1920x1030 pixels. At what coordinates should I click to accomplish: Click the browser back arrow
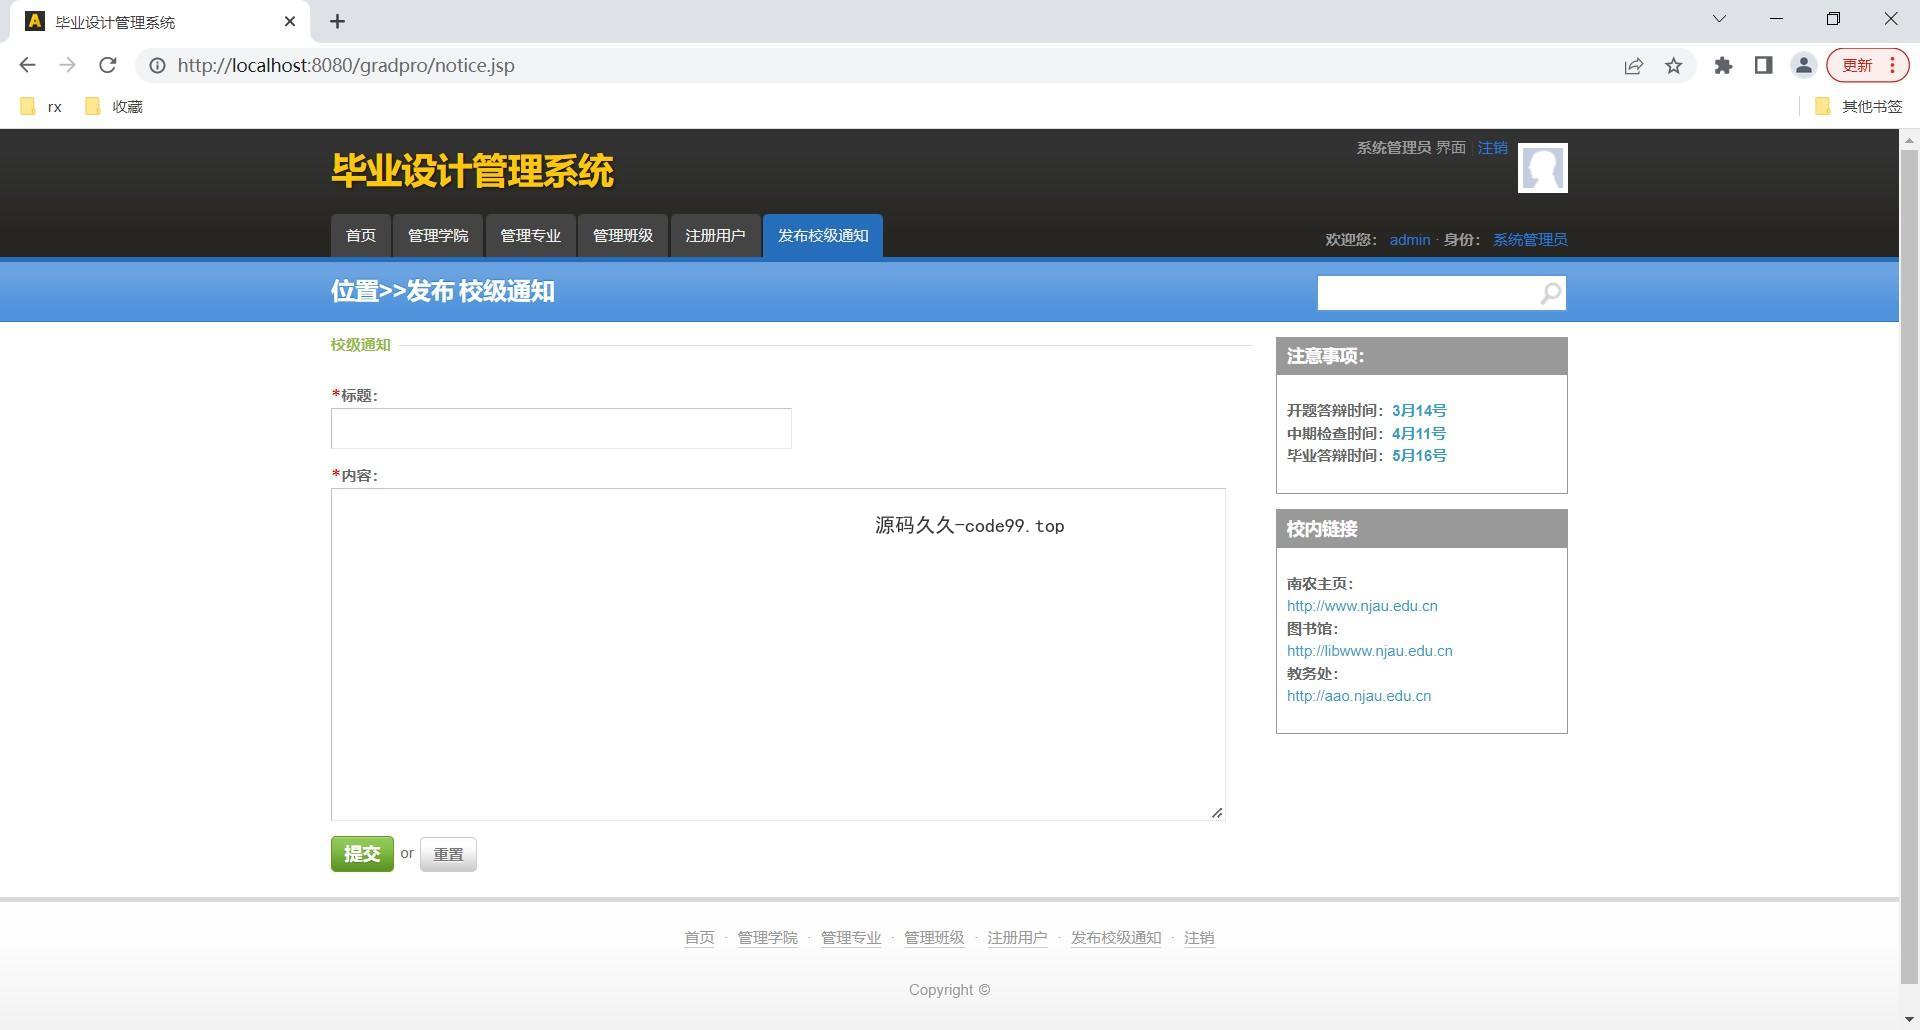pyautogui.click(x=27, y=65)
